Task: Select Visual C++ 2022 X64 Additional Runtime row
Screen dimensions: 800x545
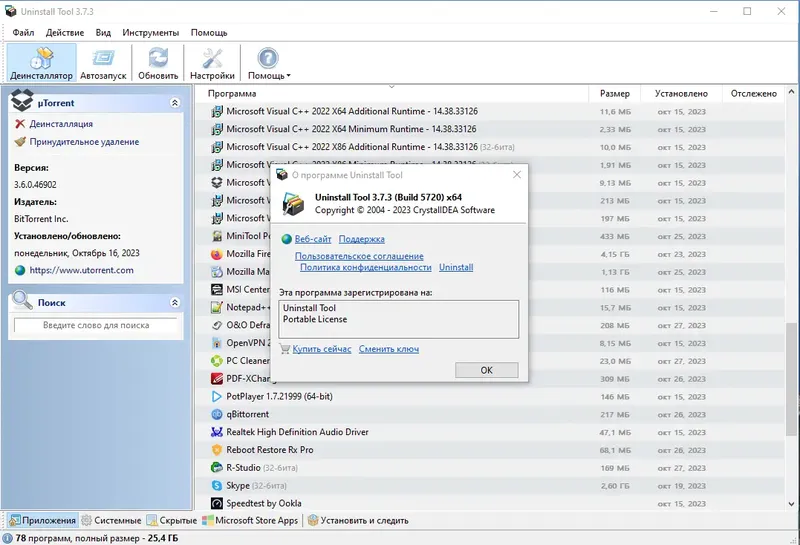Action: pos(490,111)
